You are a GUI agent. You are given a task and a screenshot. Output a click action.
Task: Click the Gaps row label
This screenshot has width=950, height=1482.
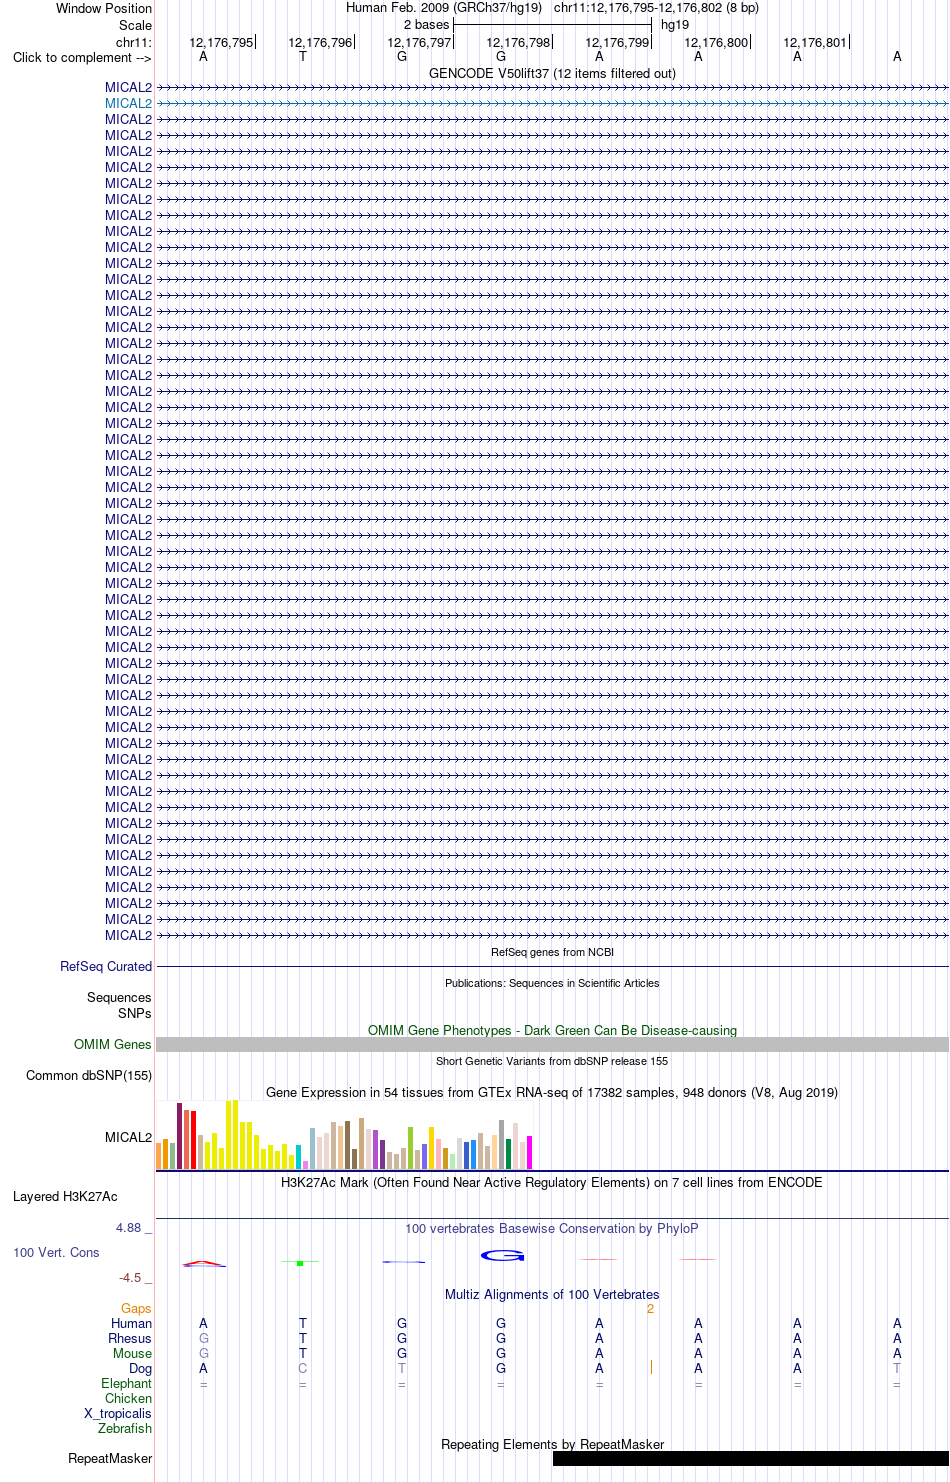(x=136, y=1308)
